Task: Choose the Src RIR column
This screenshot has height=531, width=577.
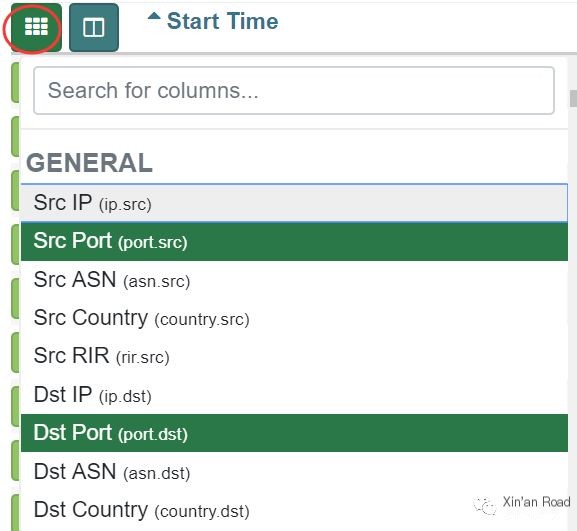Action: point(294,357)
